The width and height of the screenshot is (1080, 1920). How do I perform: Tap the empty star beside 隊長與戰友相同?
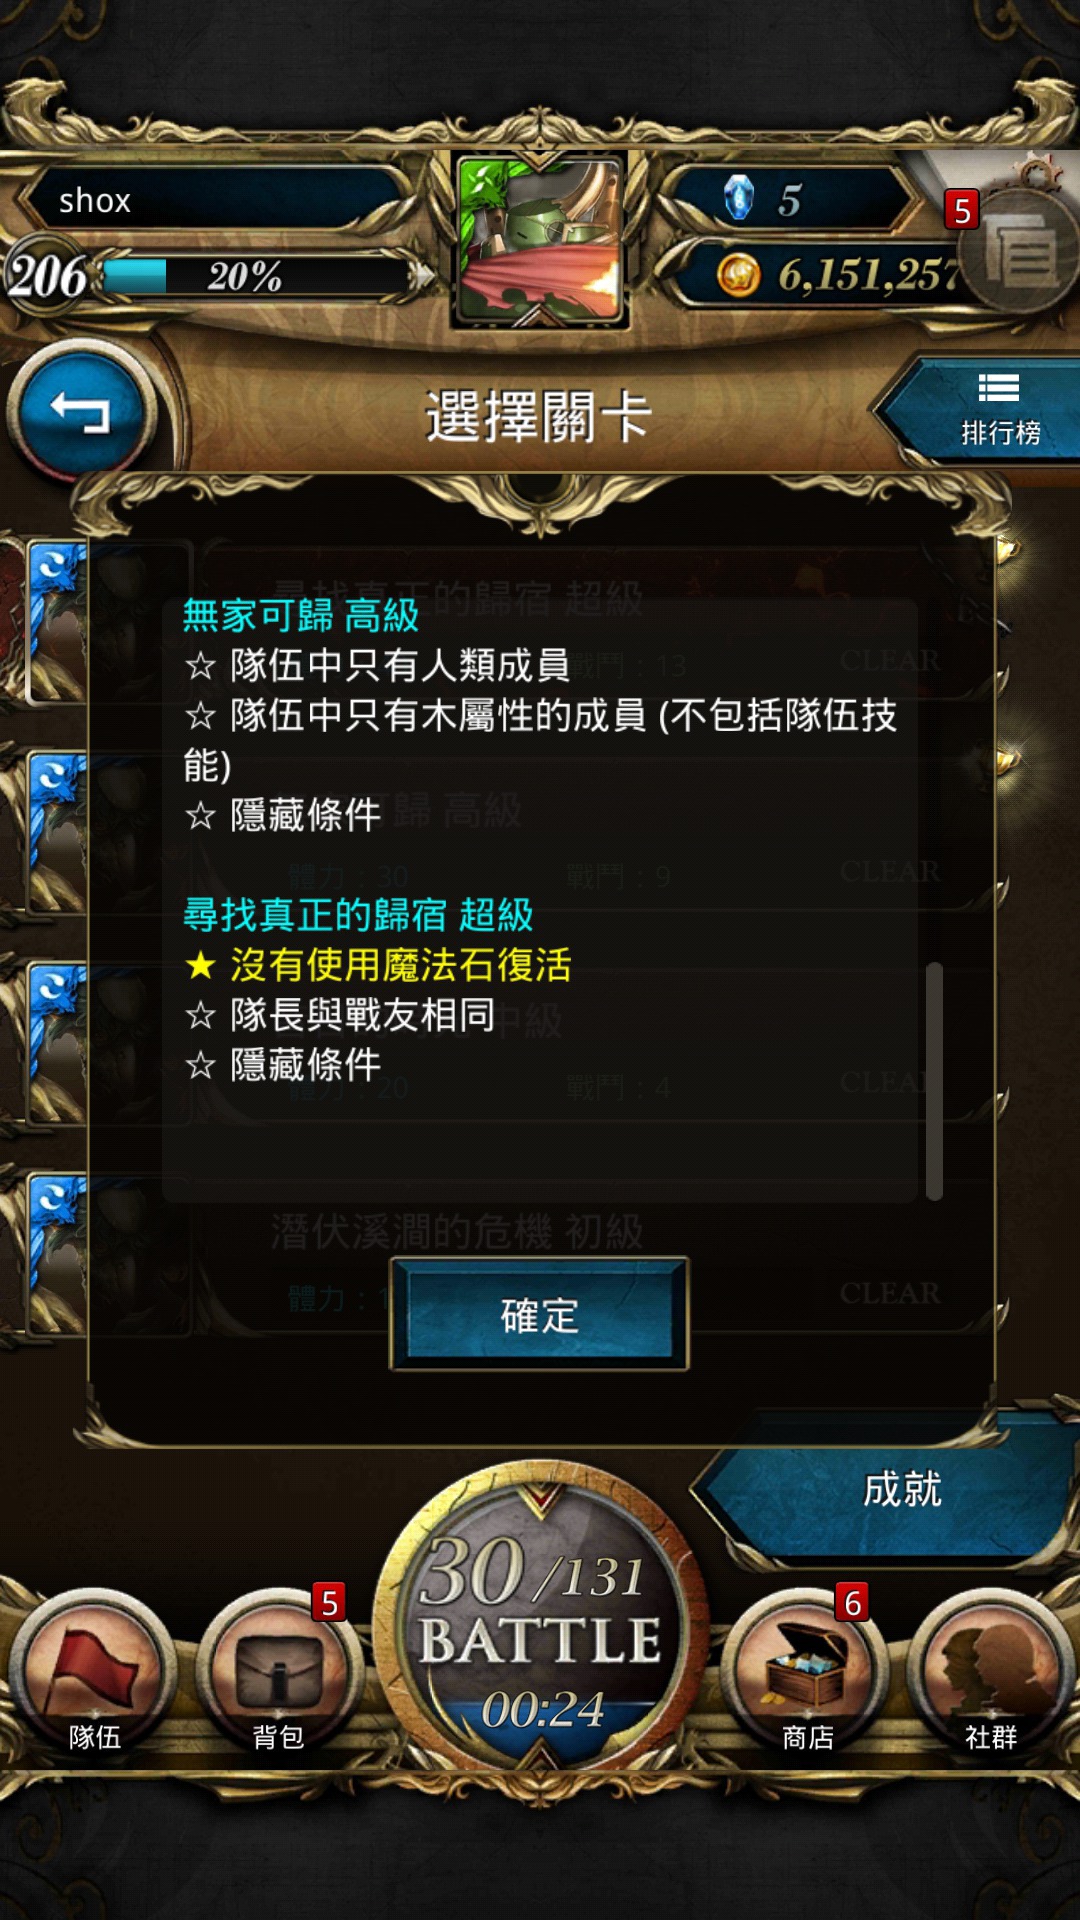tap(201, 1015)
